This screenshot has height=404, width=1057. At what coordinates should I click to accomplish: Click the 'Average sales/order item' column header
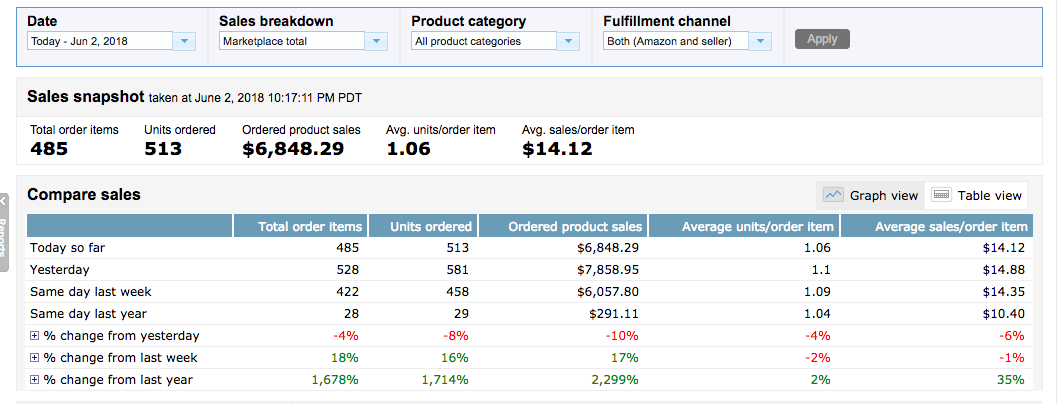pos(937,226)
